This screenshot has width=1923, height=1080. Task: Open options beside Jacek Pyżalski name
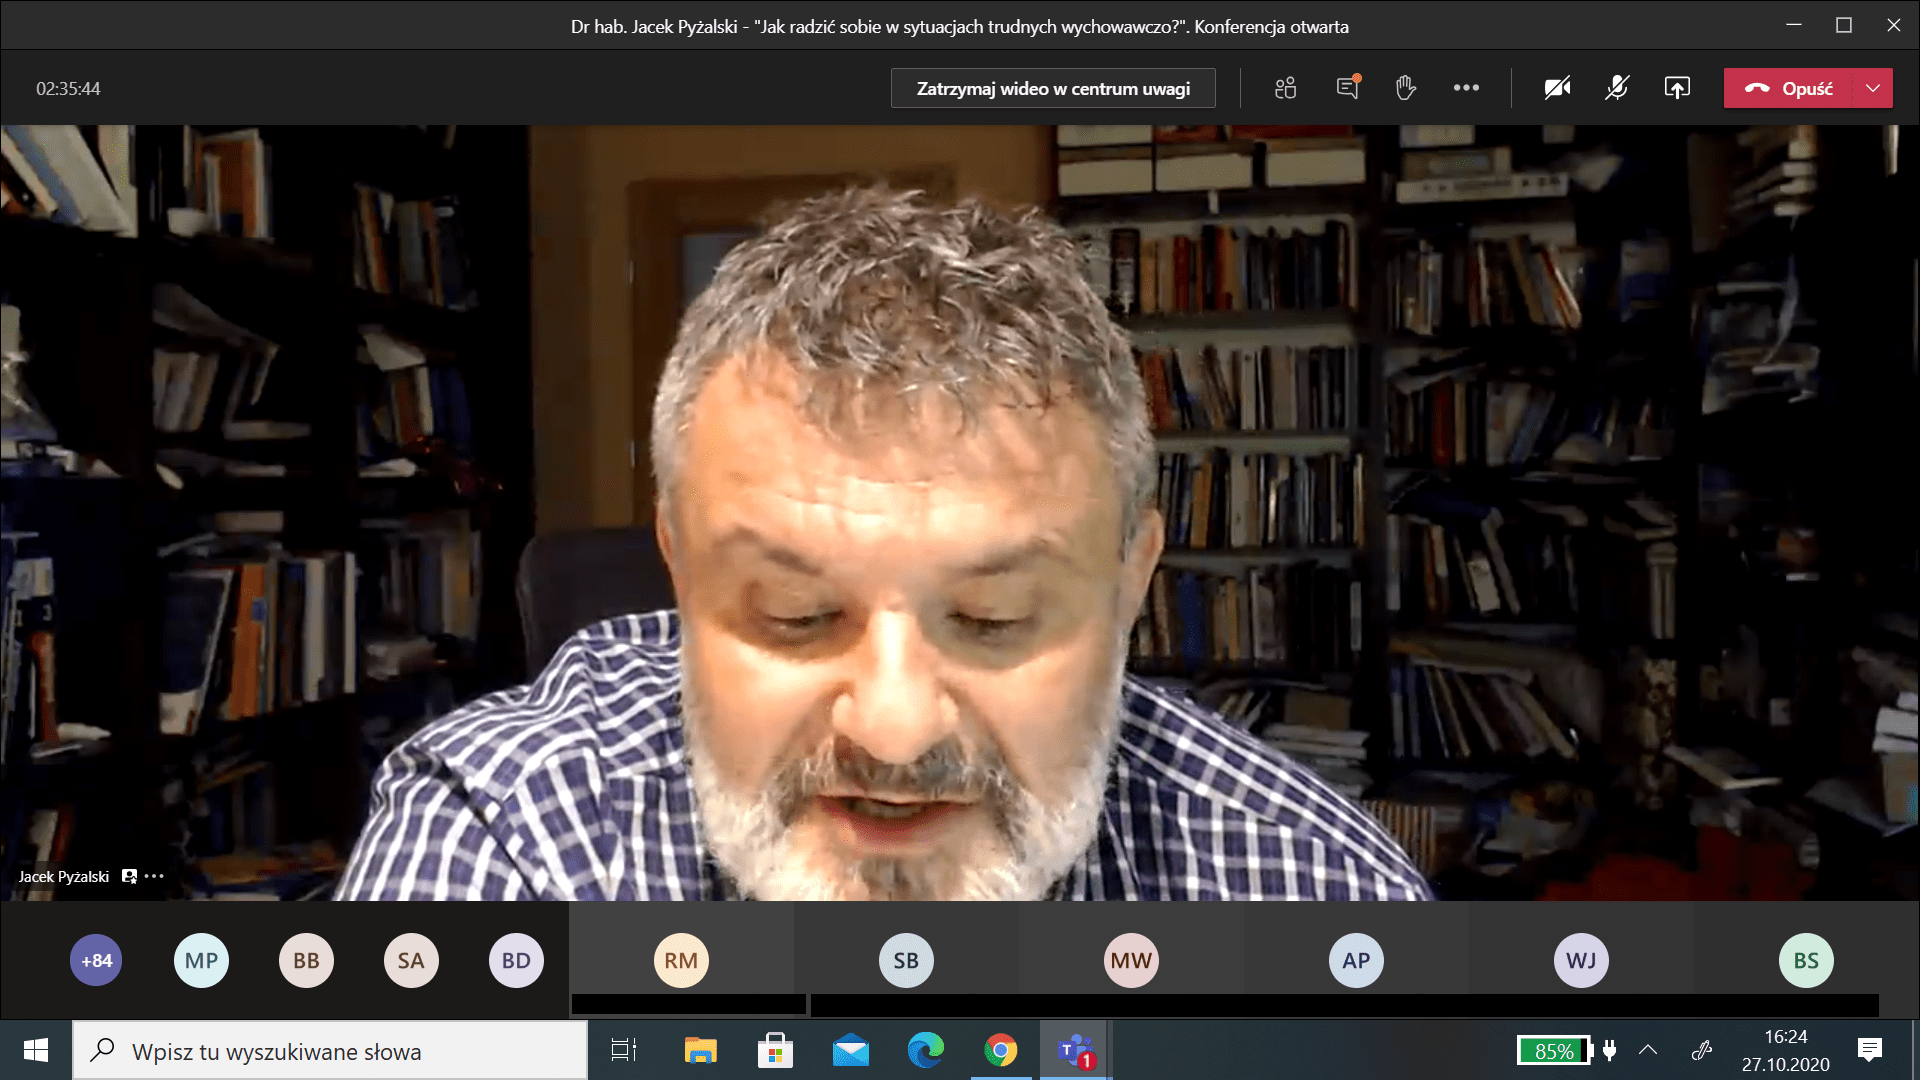[x=154, y=876]
